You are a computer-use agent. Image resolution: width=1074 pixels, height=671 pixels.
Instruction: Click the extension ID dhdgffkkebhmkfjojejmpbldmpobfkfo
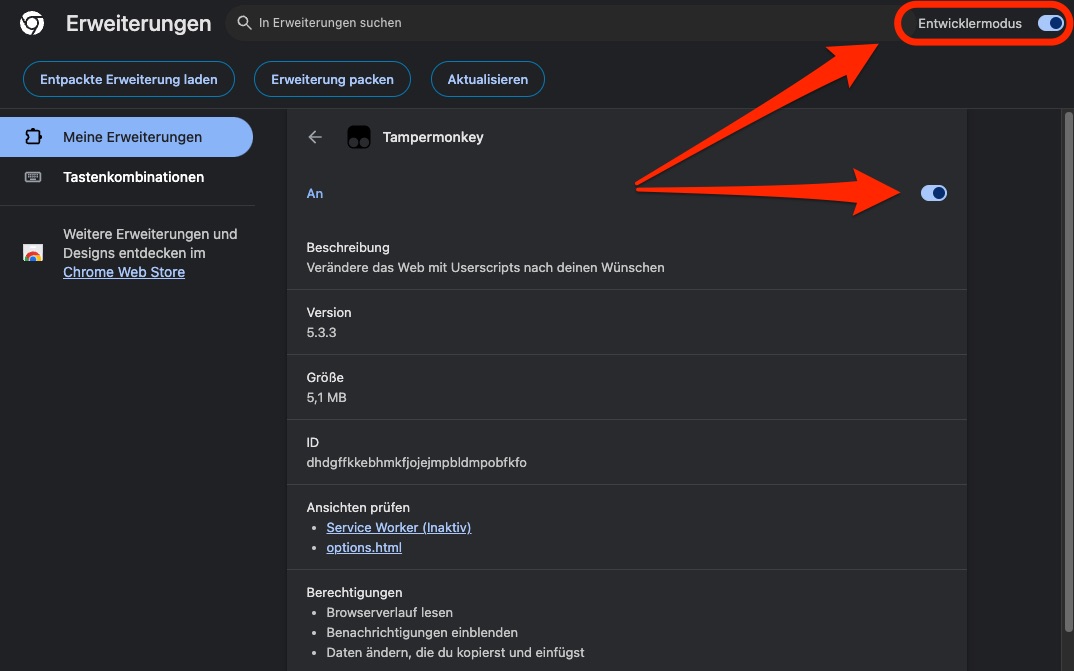pyautogui.click(x=416, y=463)
